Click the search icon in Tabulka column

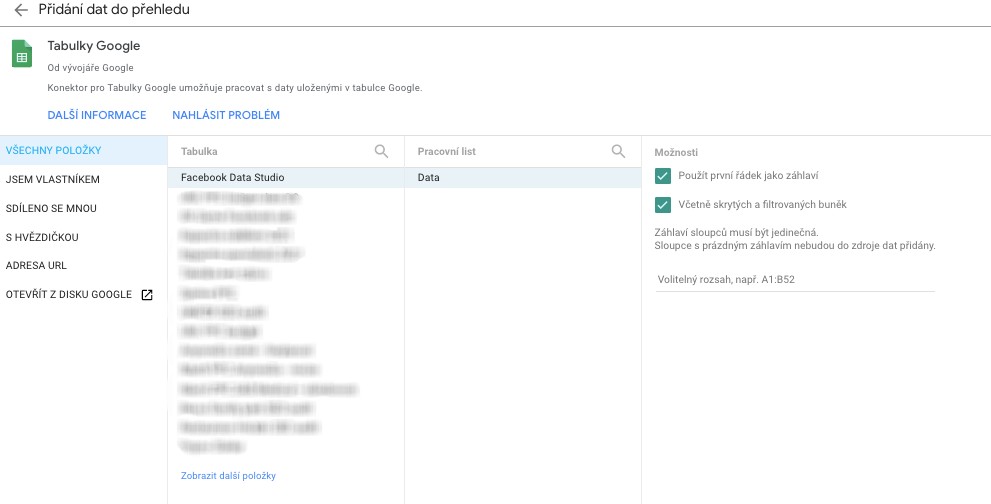[381, 151]
